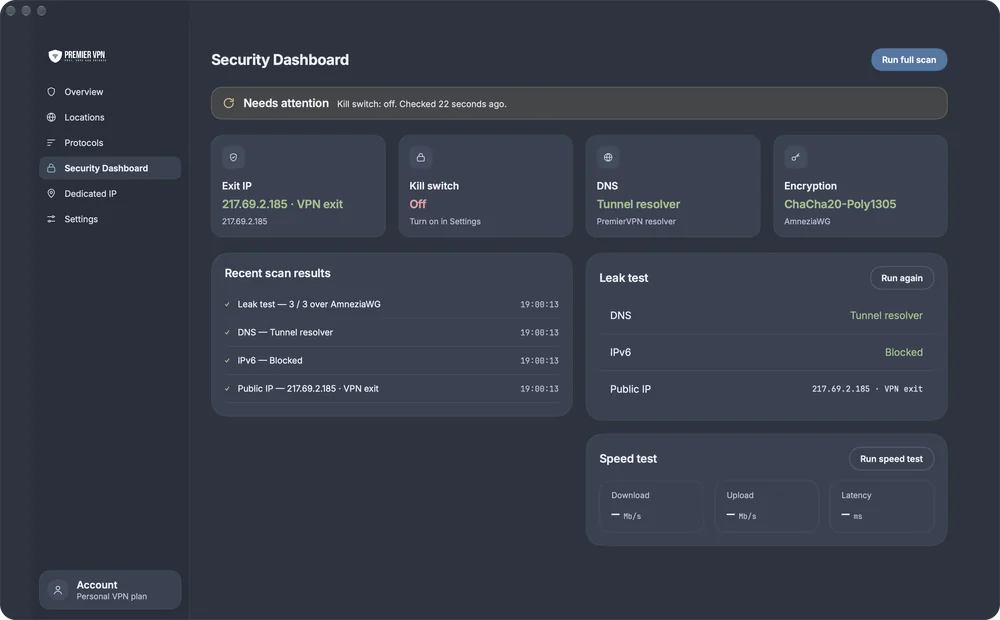Select the Upload speed tile

pos(767,506)
